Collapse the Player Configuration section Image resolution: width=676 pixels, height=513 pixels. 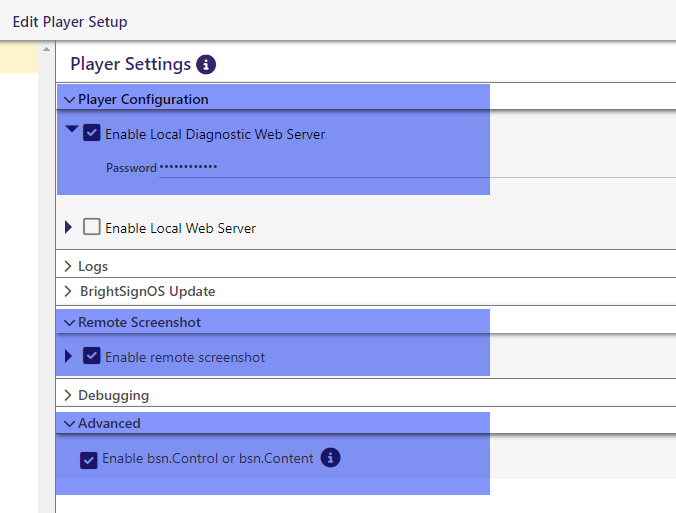[x=69, y=99]
